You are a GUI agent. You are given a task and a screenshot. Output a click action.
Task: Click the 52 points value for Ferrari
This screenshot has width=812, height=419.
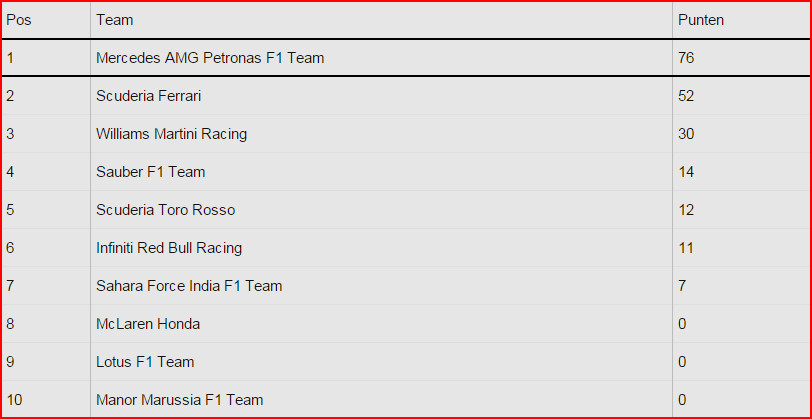pos(686,96)
